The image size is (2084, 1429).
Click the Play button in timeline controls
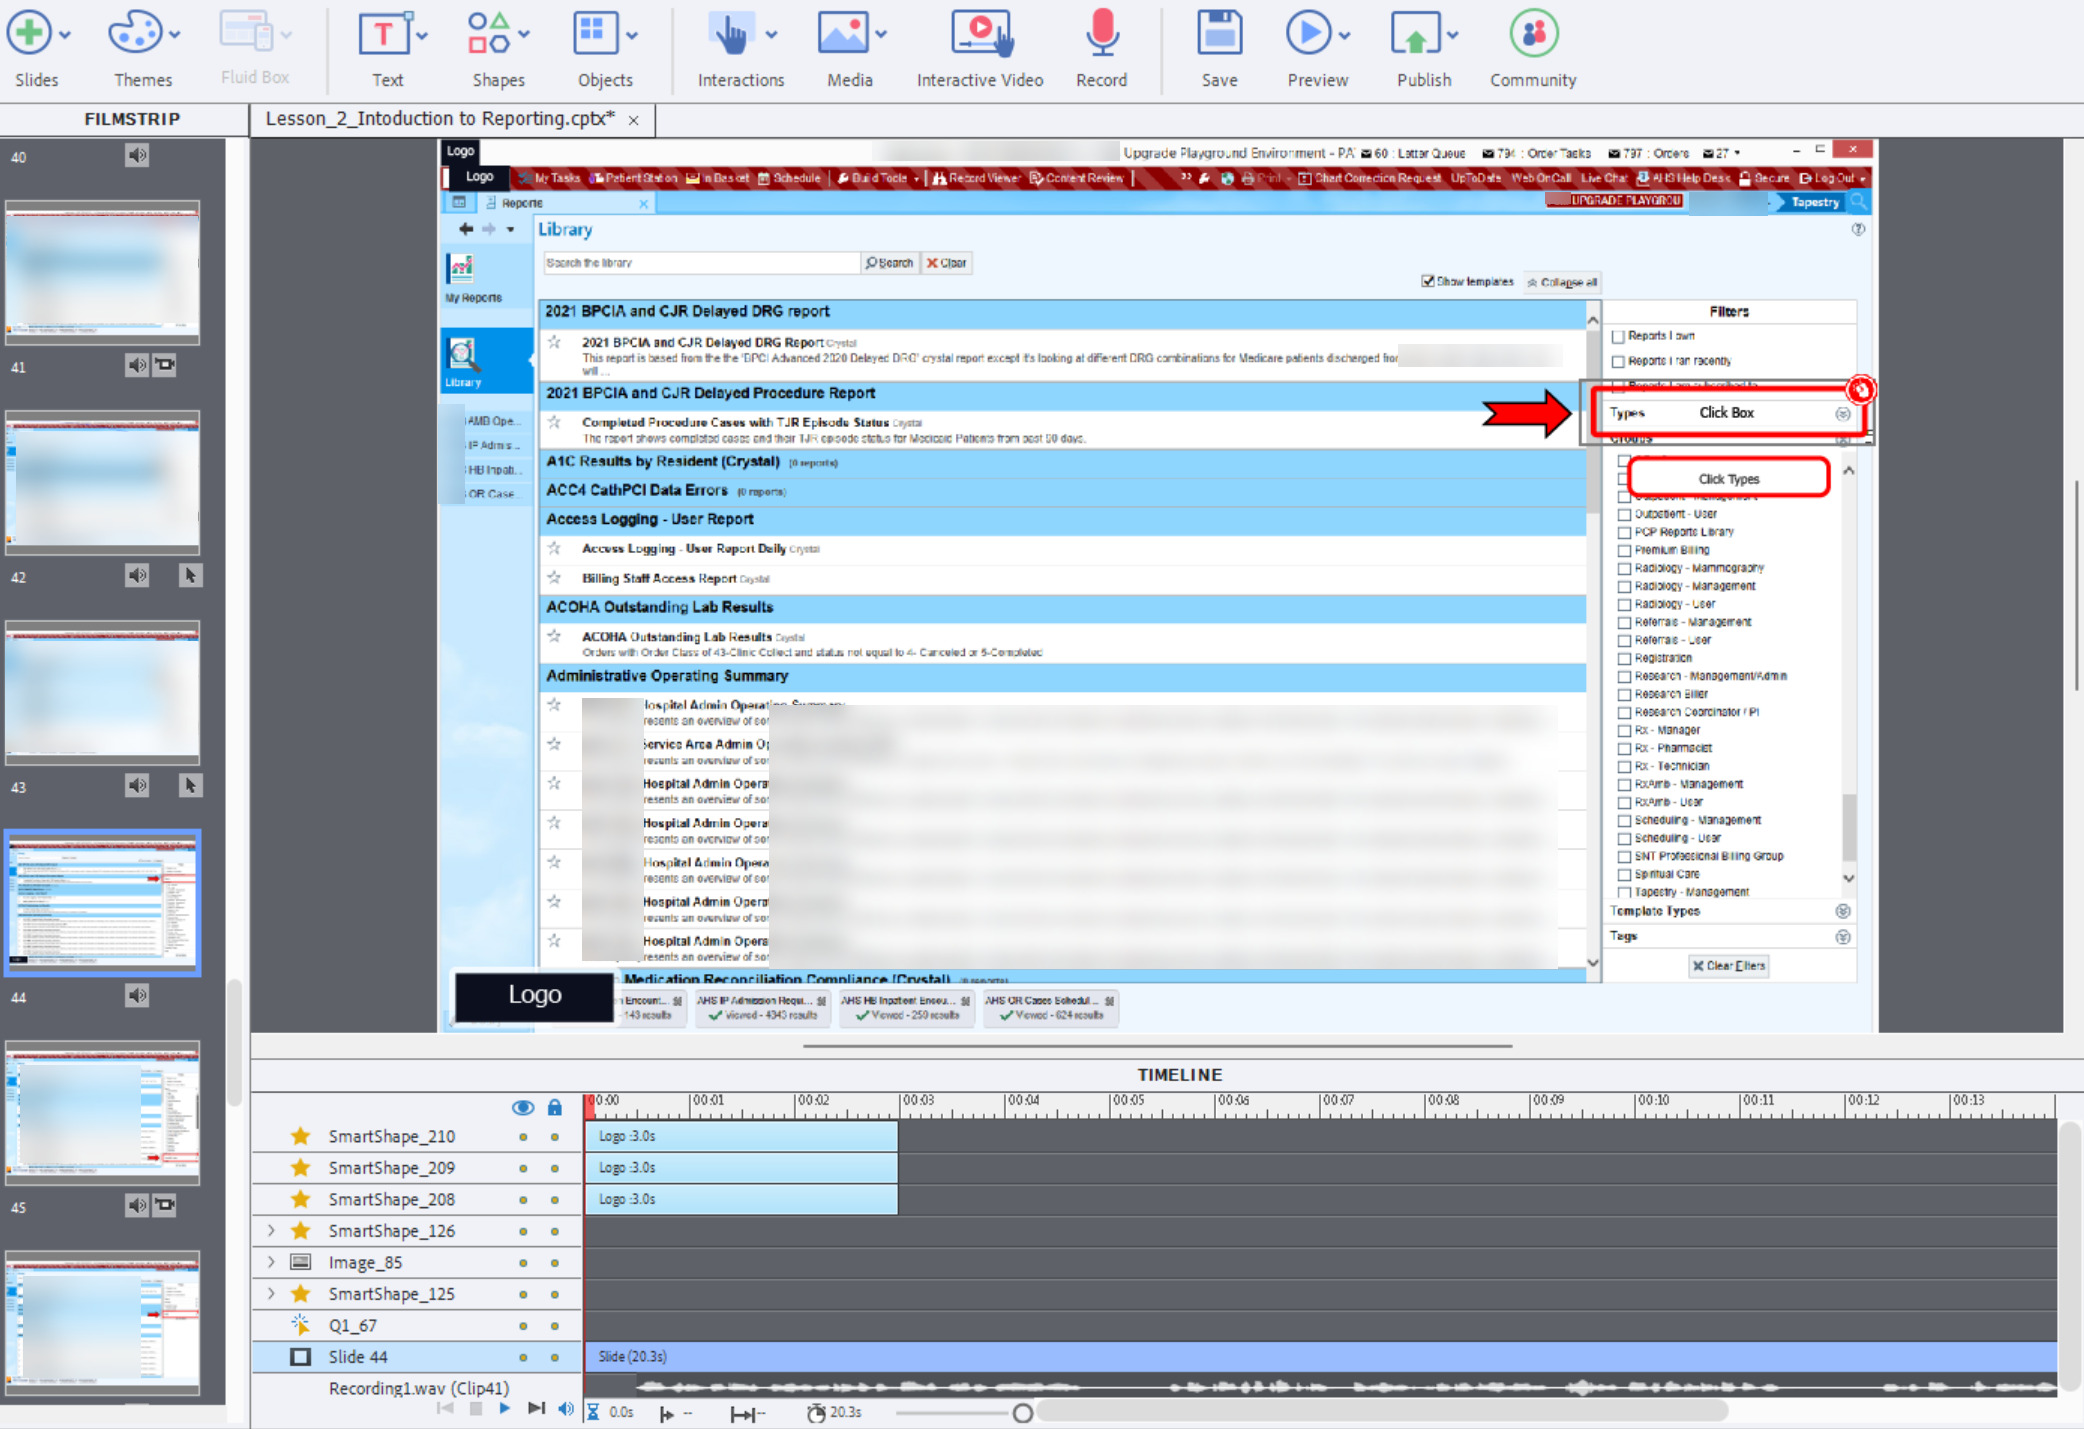(505, 1409)
